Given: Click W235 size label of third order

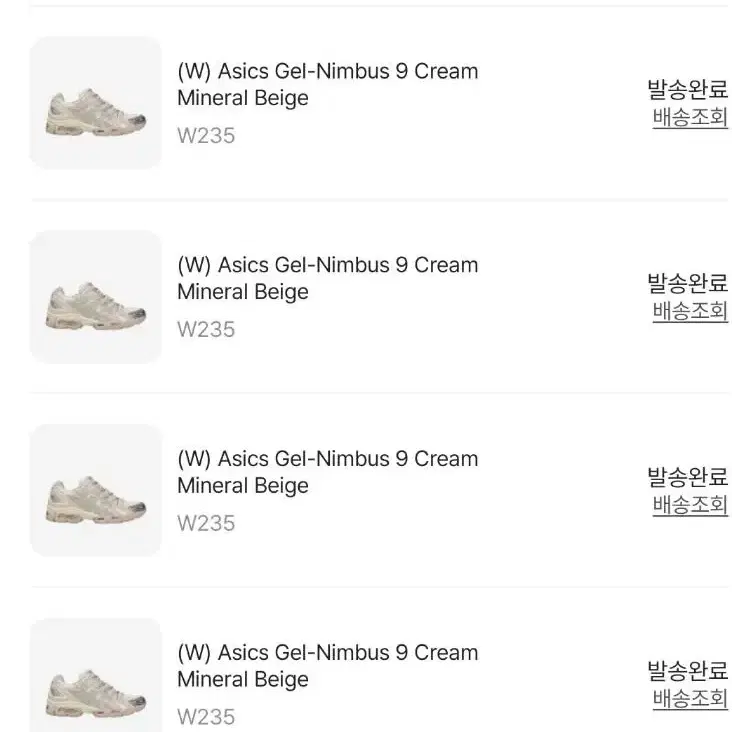Looking at the screenshot, I should pyautogui.click(x=206, y=523).
